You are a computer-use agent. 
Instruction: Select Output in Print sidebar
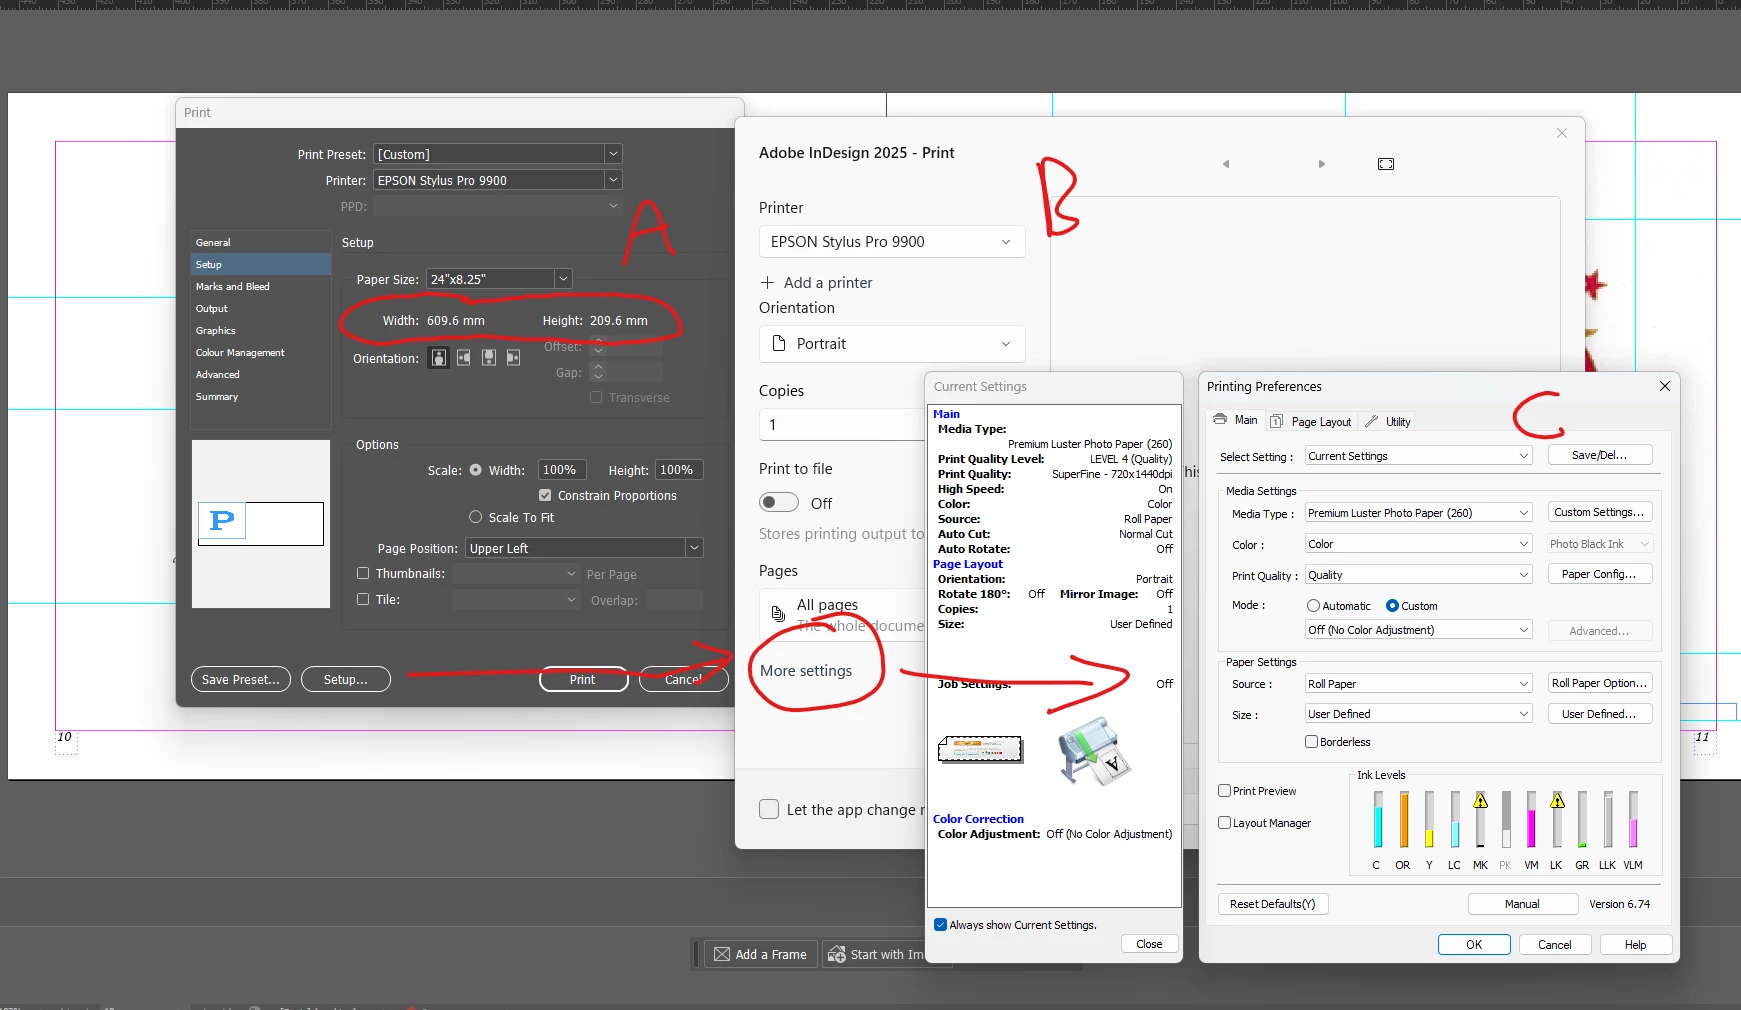[x=261, y=308]
